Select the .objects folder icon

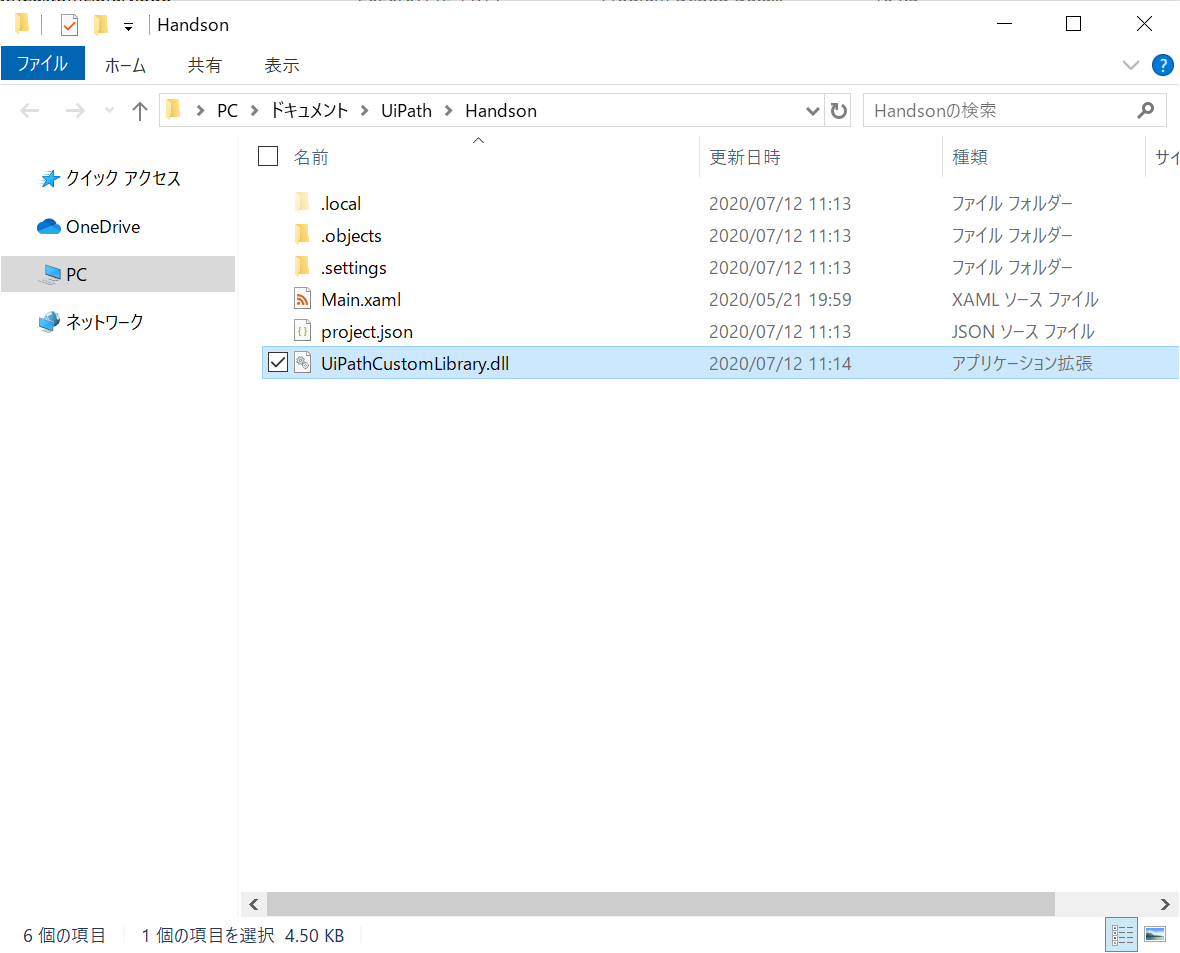point(302,235)
